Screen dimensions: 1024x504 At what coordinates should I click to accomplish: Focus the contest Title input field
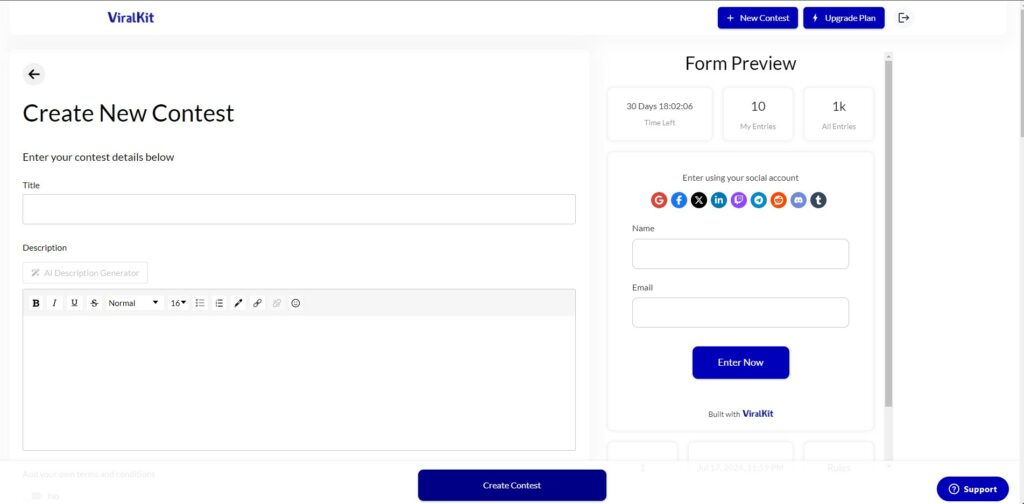tap(299, 209)
